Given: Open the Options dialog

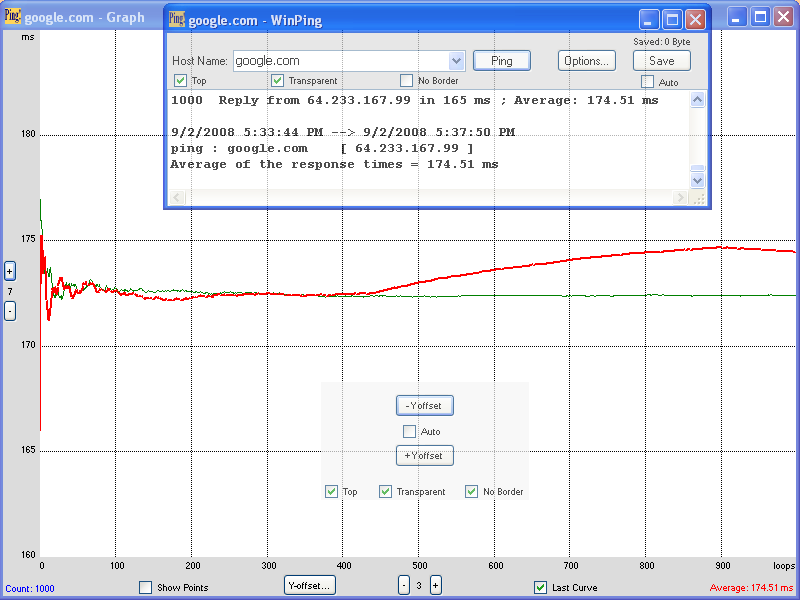Looking at the screenshot, I should click(x=586, y=61).
